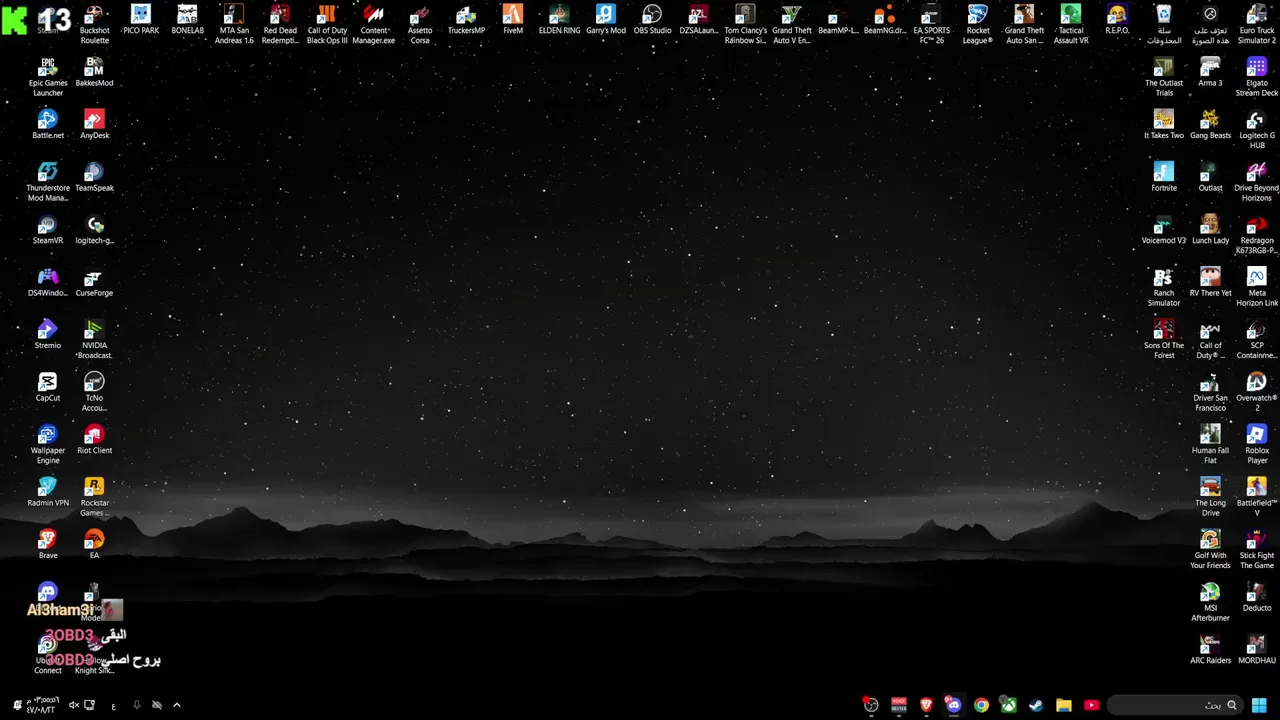1280x720 pixels.
Task: Launch the Epic Games Launcher
Action: tap(48, 77)
